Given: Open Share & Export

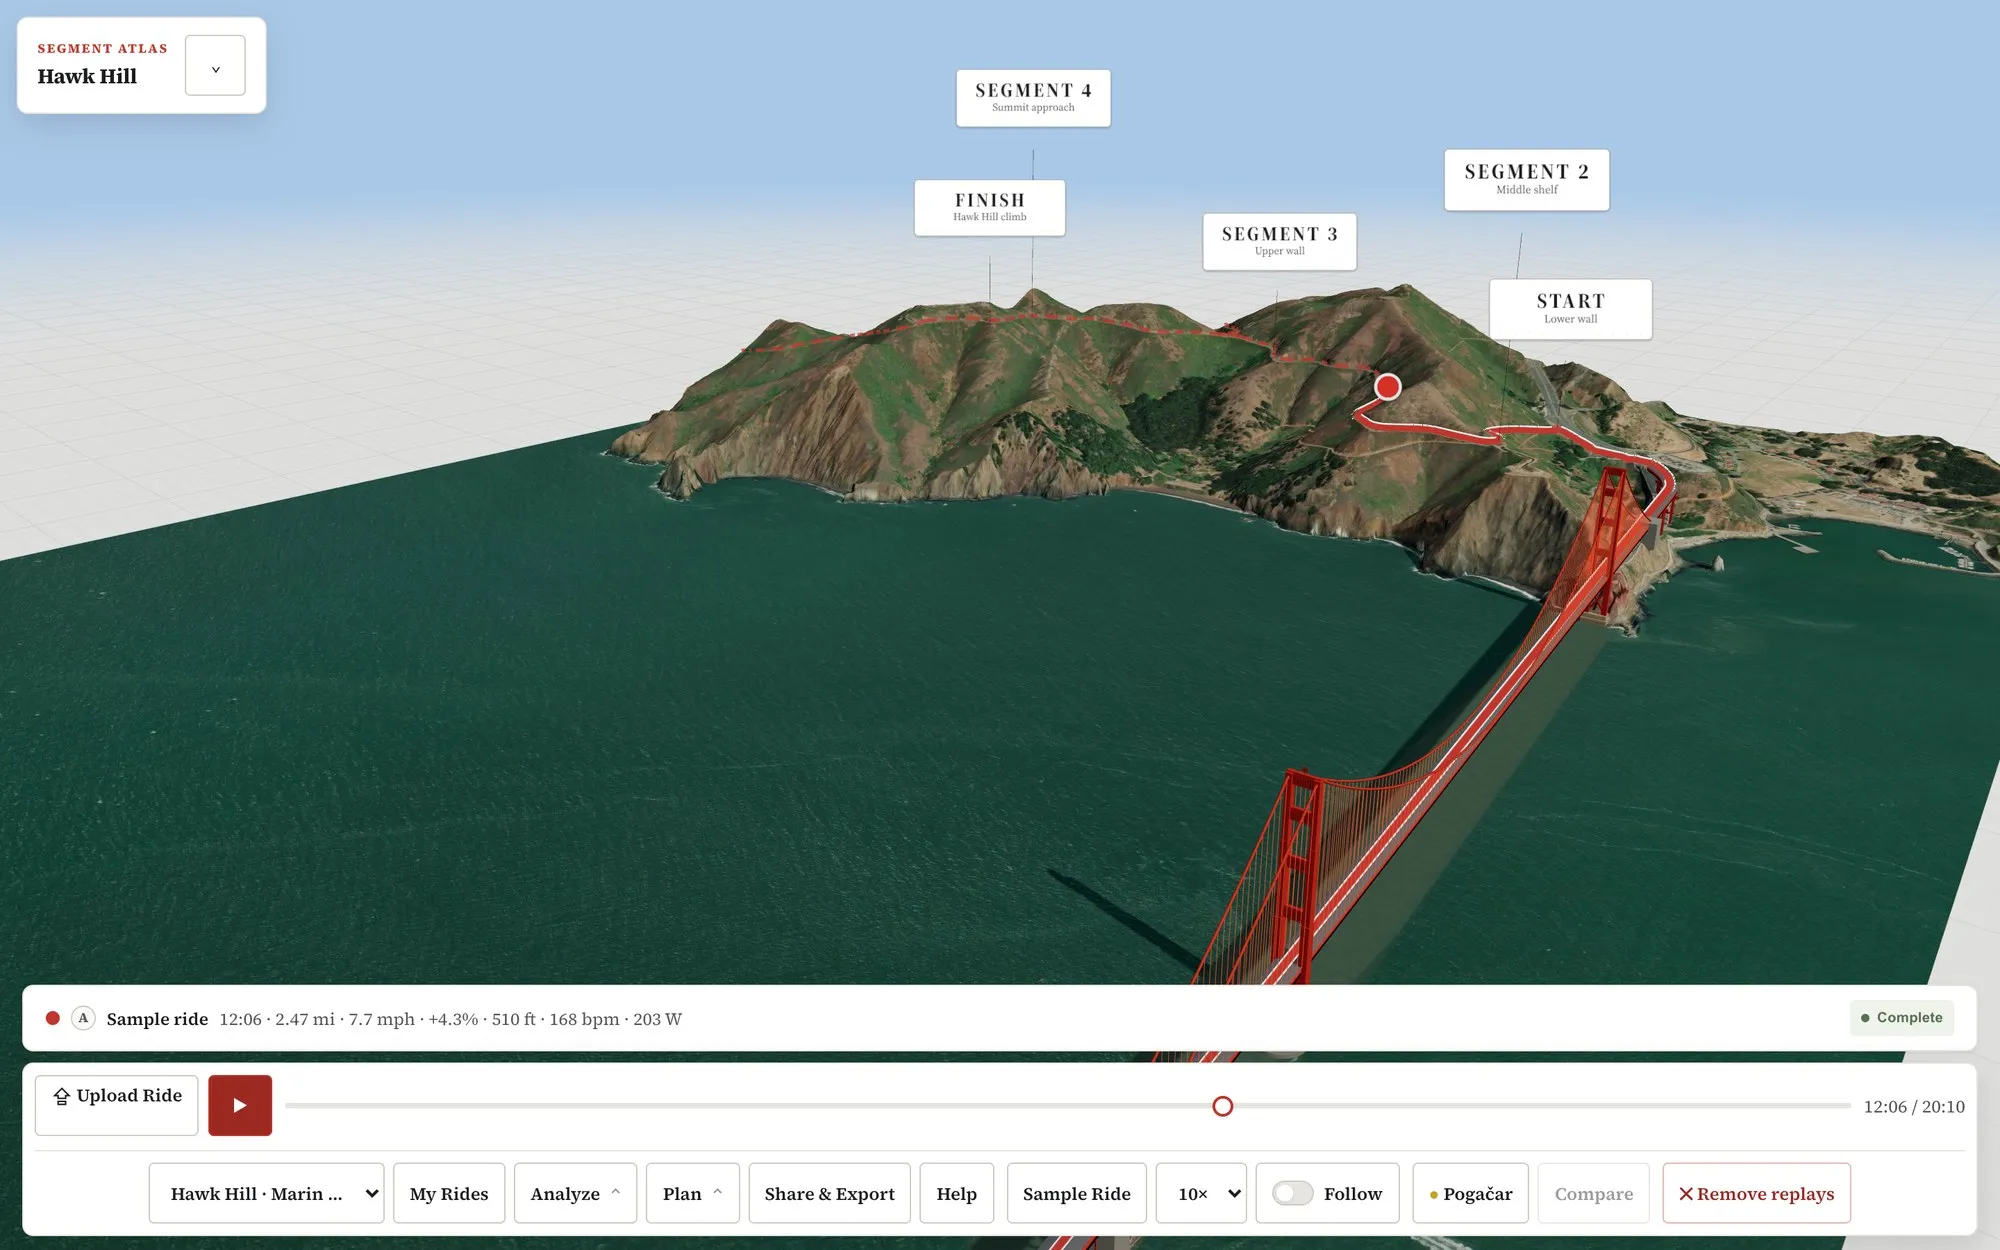Looking at the screenshot, I should pyautogui.click(x=829, y=1193).
